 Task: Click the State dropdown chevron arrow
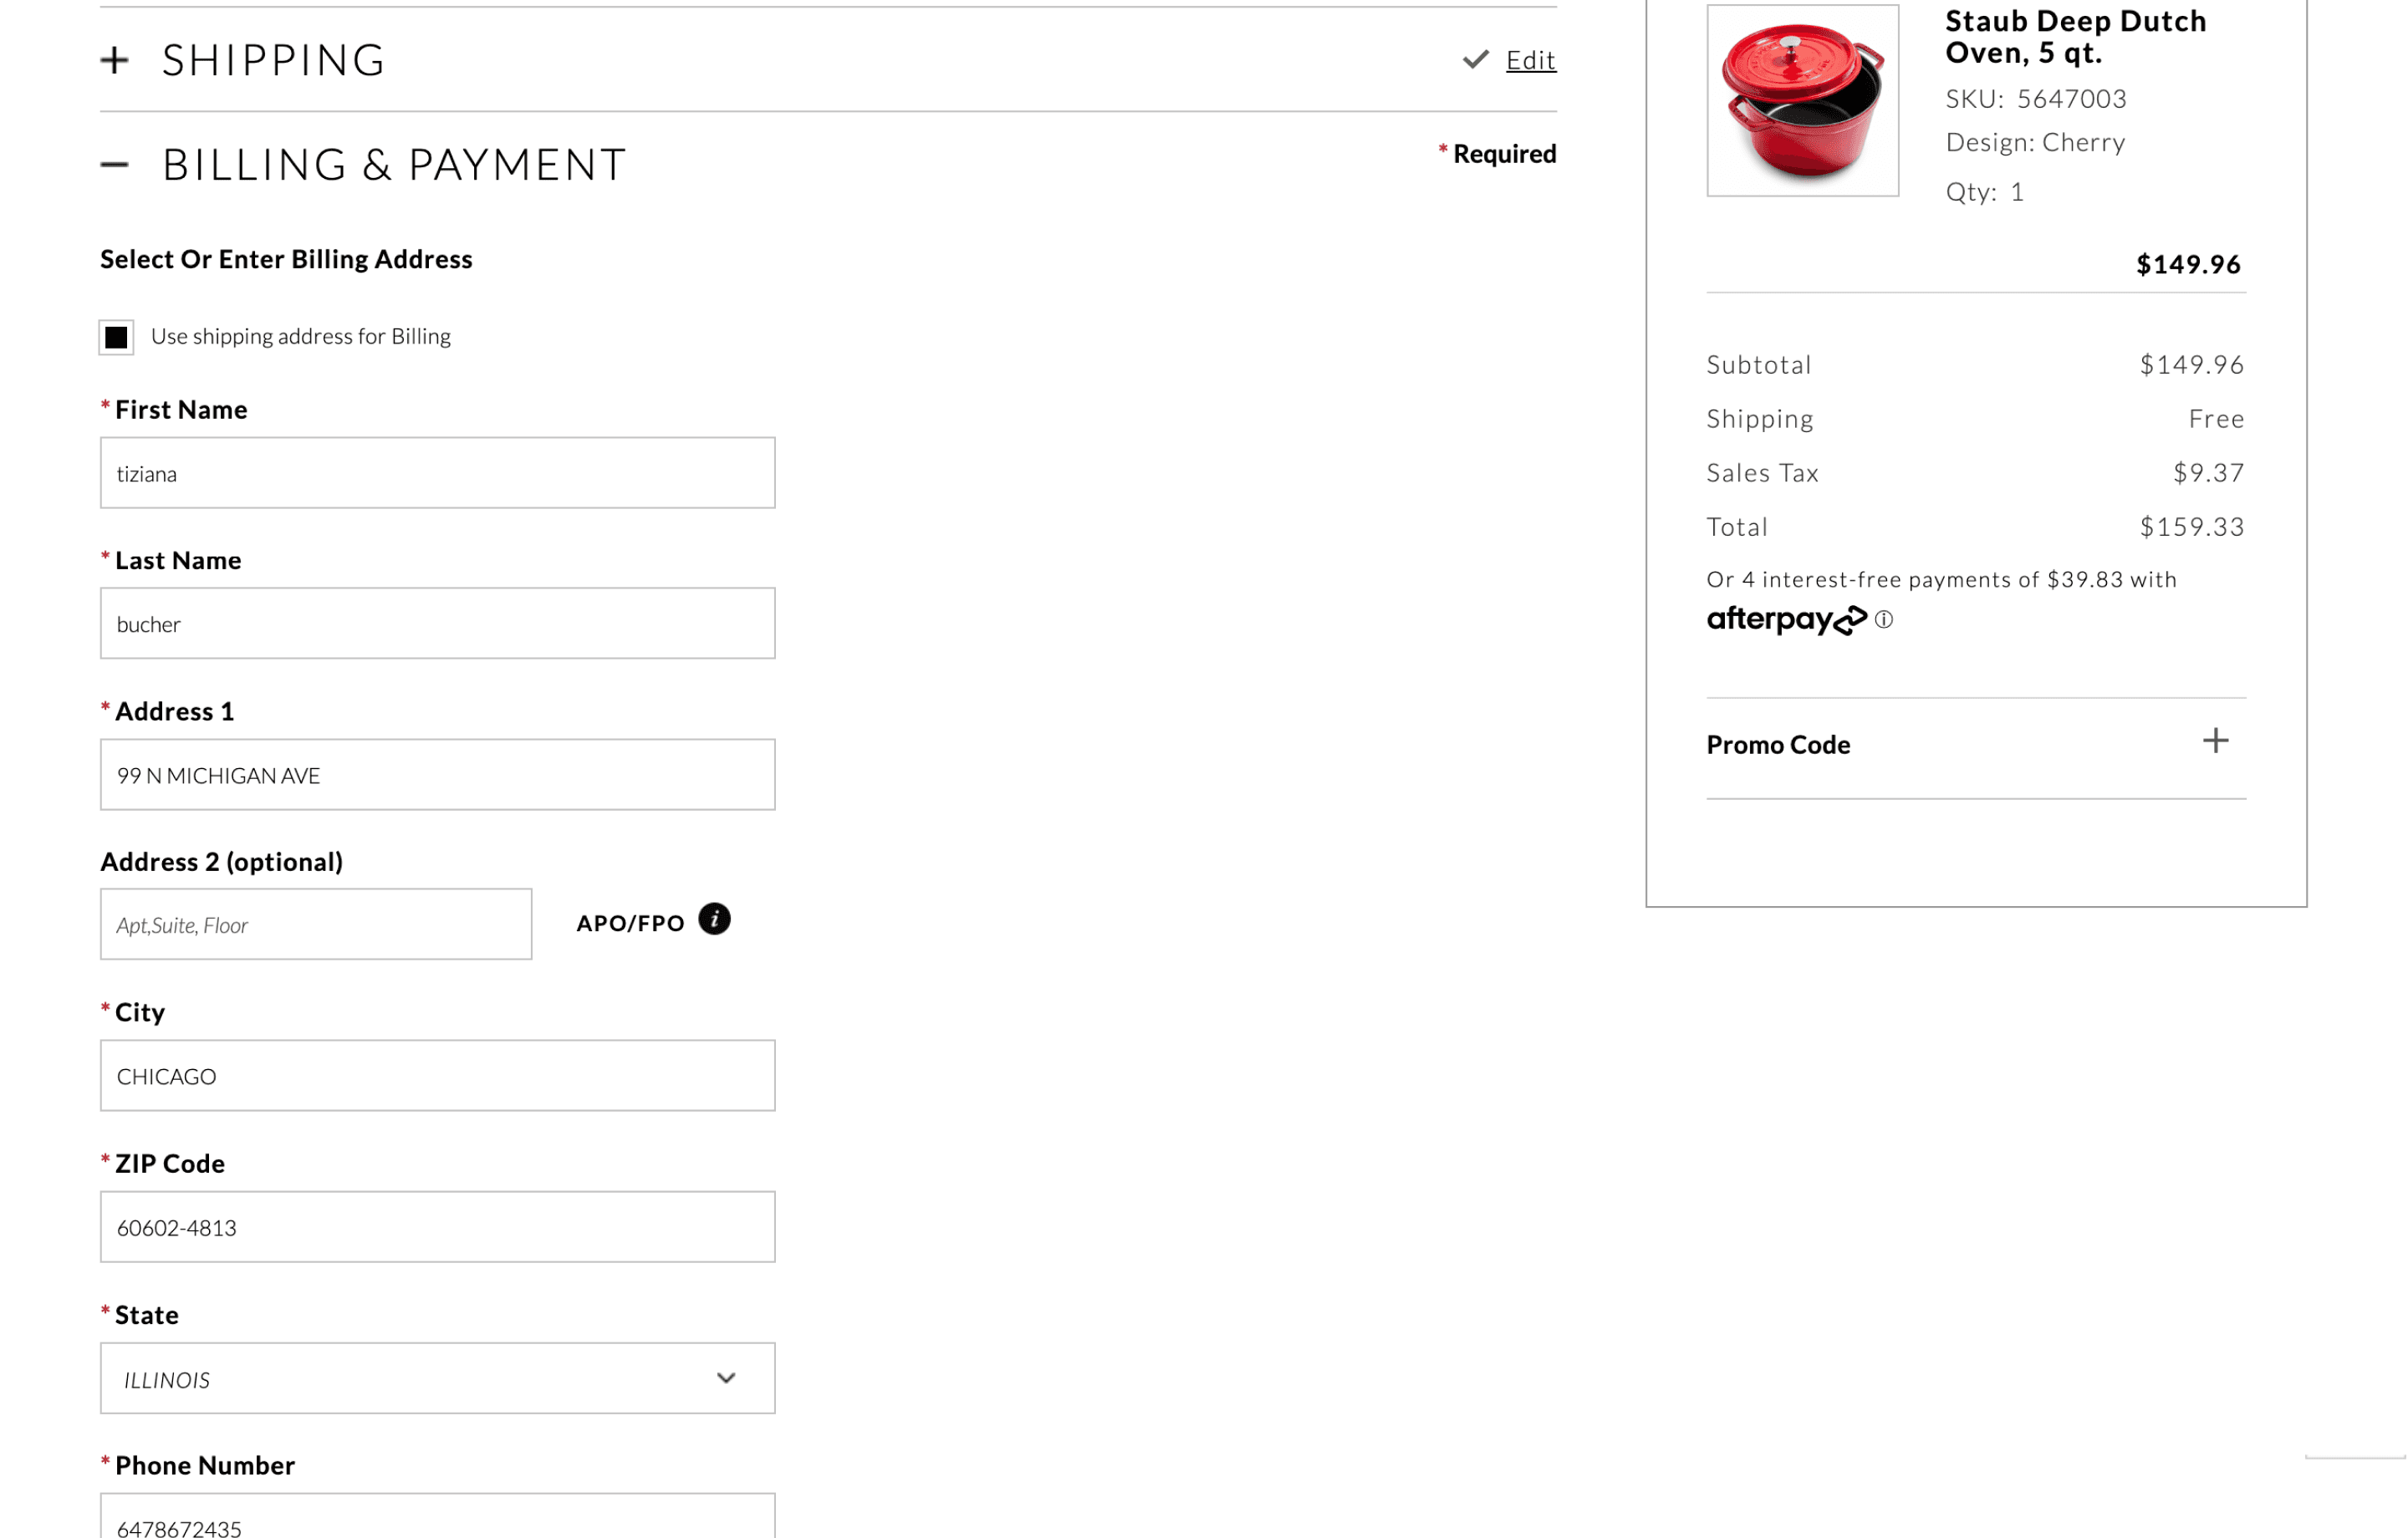[x=726, y=1379]
